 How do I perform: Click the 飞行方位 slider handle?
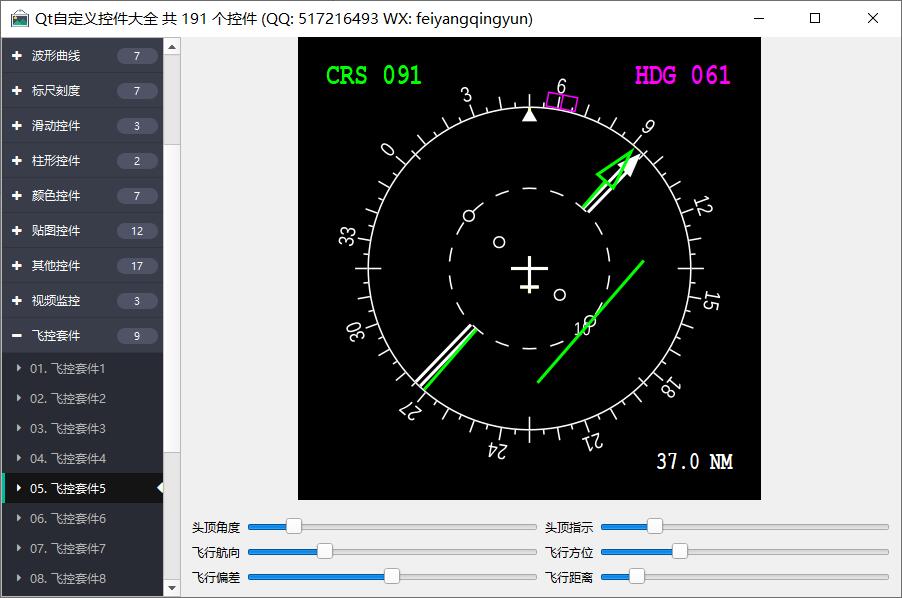point(680,551)
